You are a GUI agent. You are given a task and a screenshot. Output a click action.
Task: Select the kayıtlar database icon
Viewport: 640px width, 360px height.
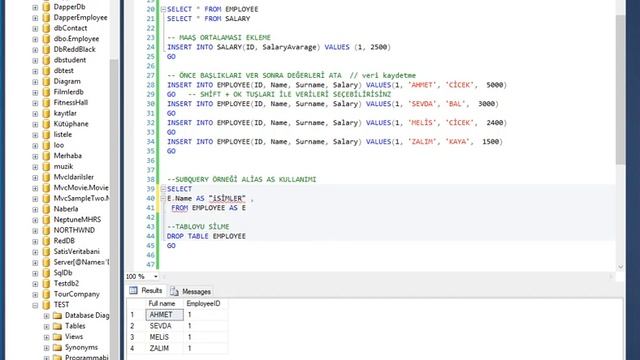tap(46, 113)
